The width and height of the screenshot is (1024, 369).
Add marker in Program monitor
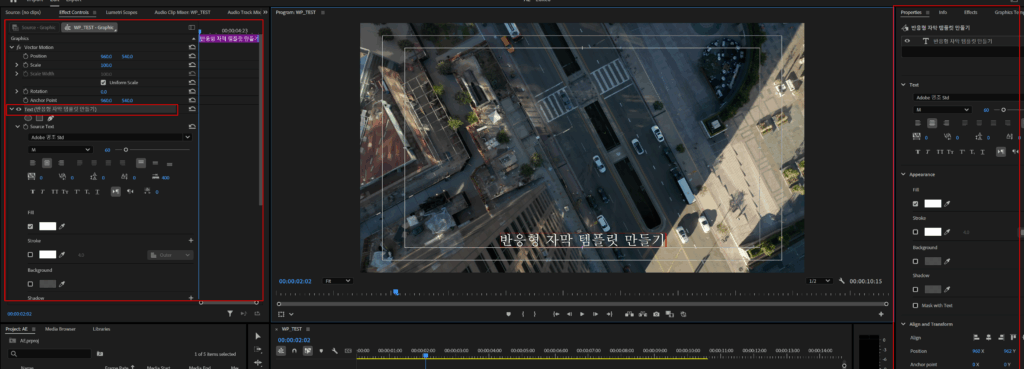click(508, 314)
